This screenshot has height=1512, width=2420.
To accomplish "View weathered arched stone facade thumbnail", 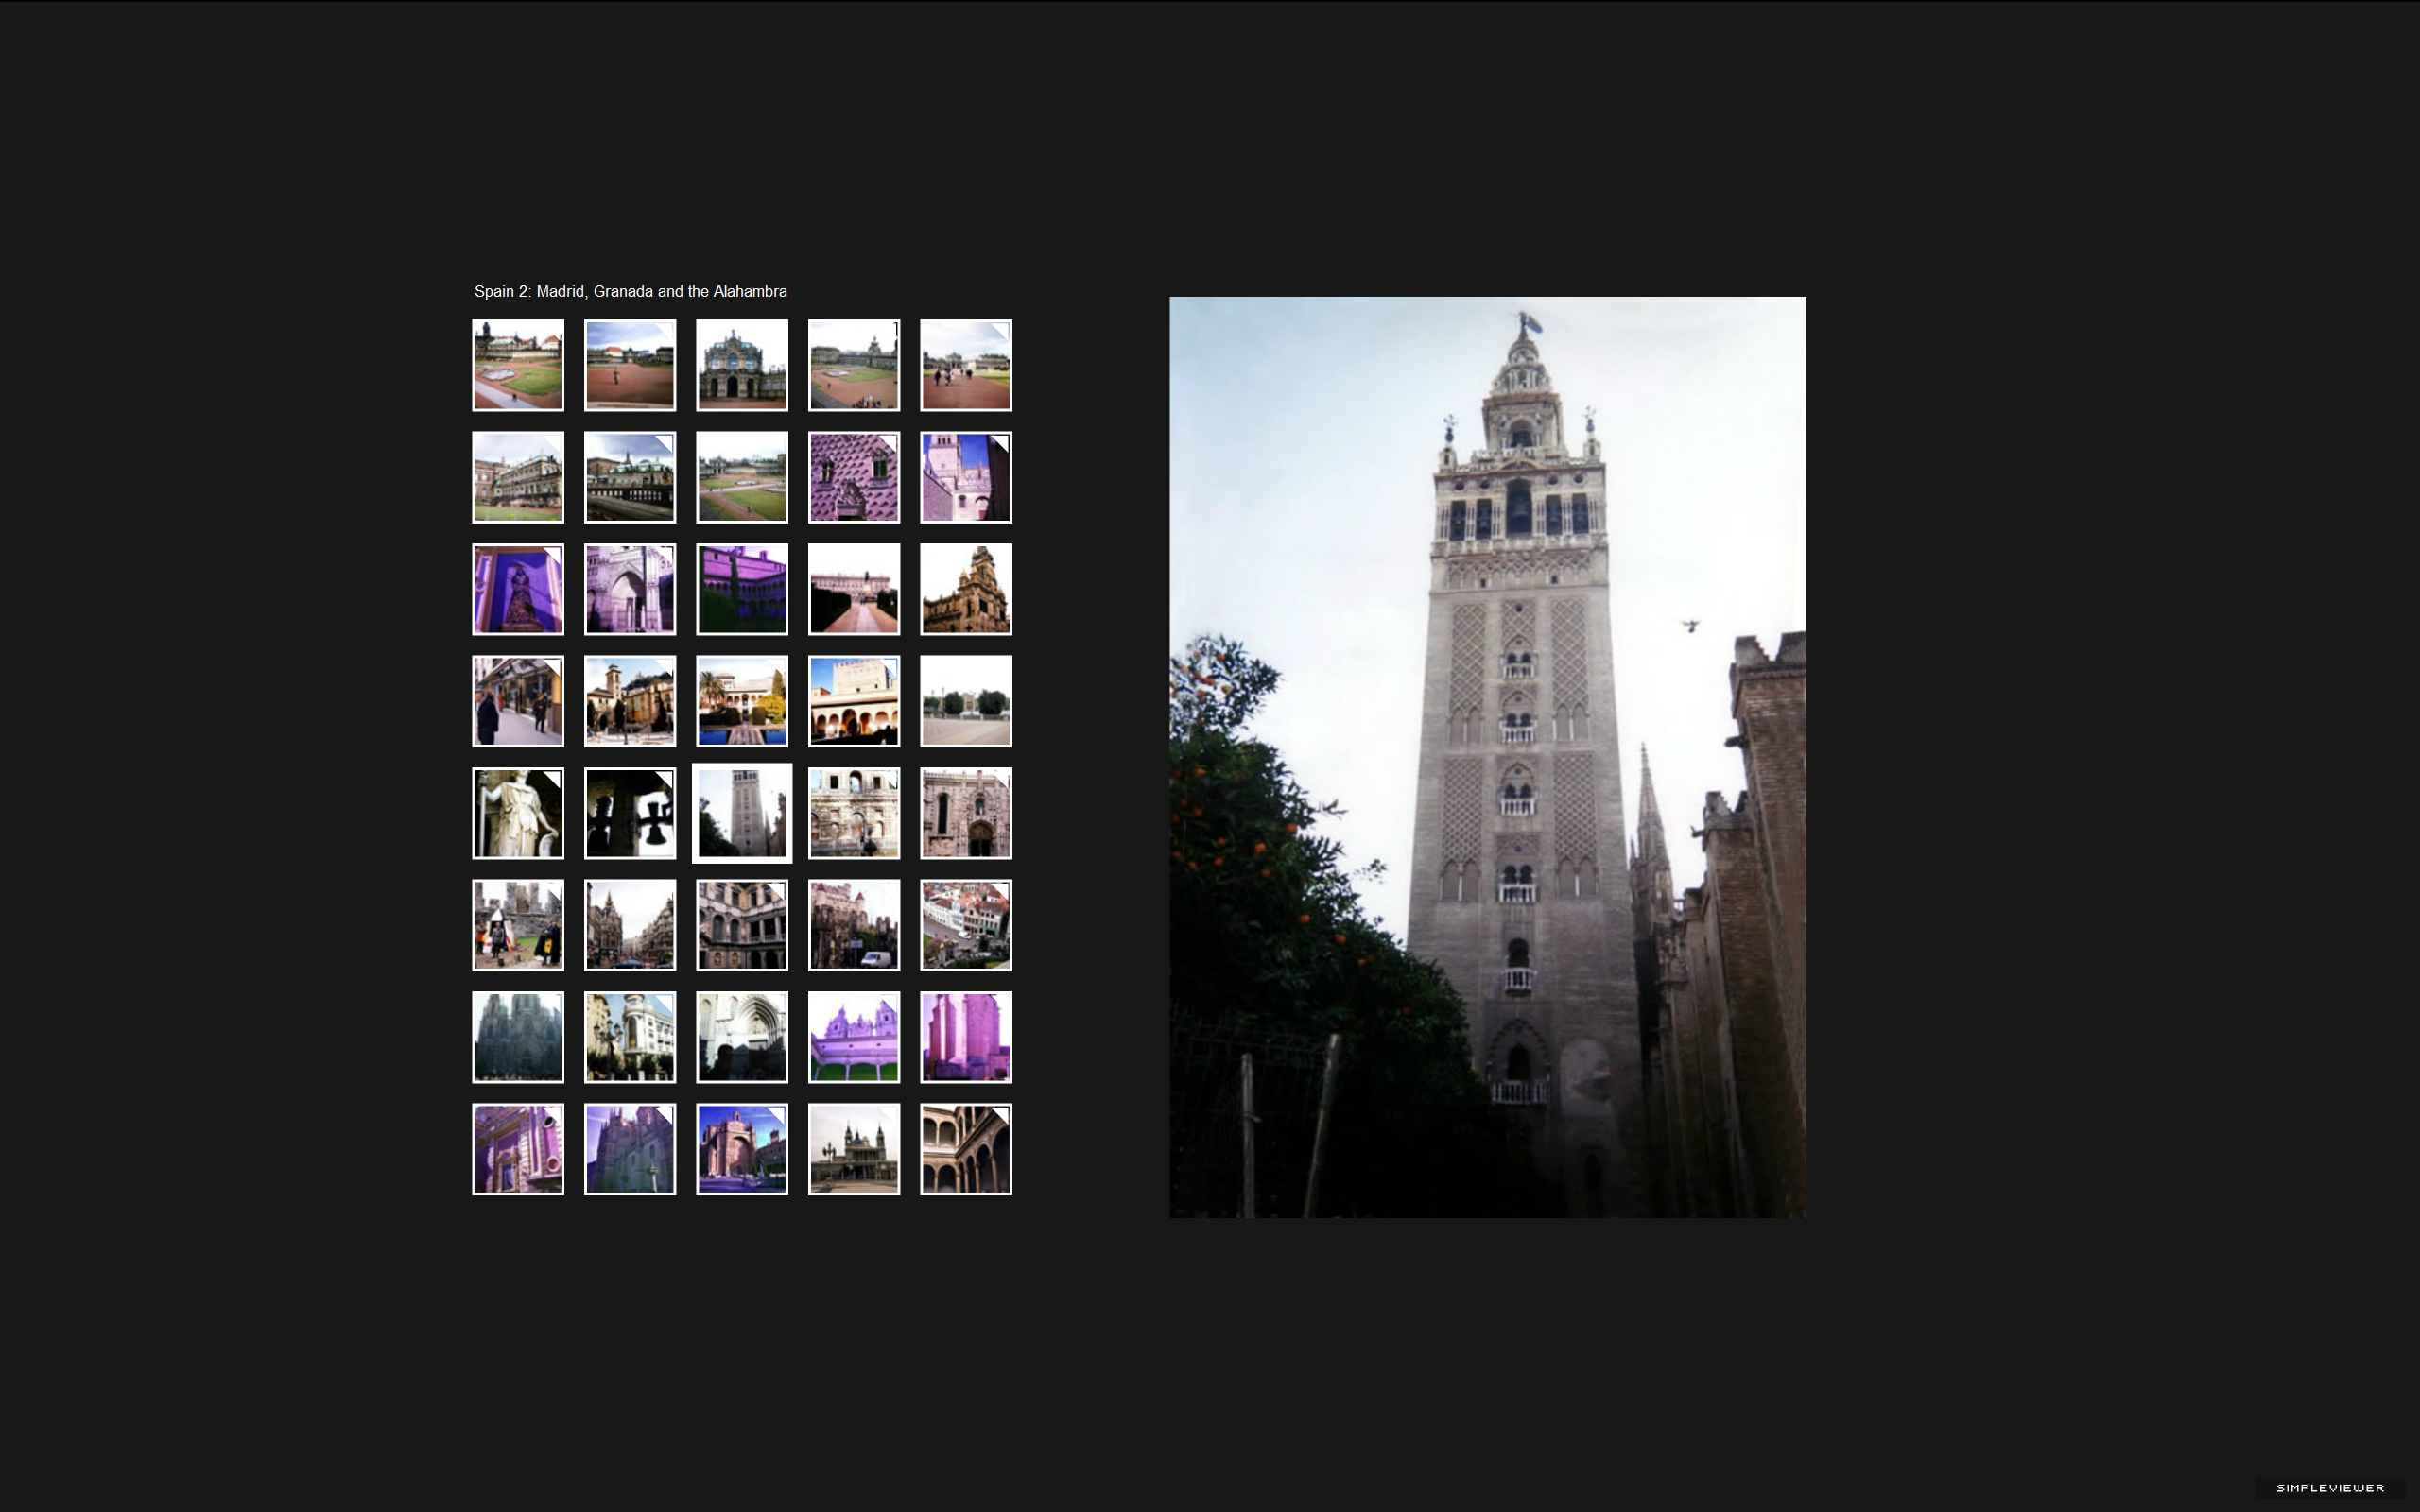I will (x=854, y=813).
